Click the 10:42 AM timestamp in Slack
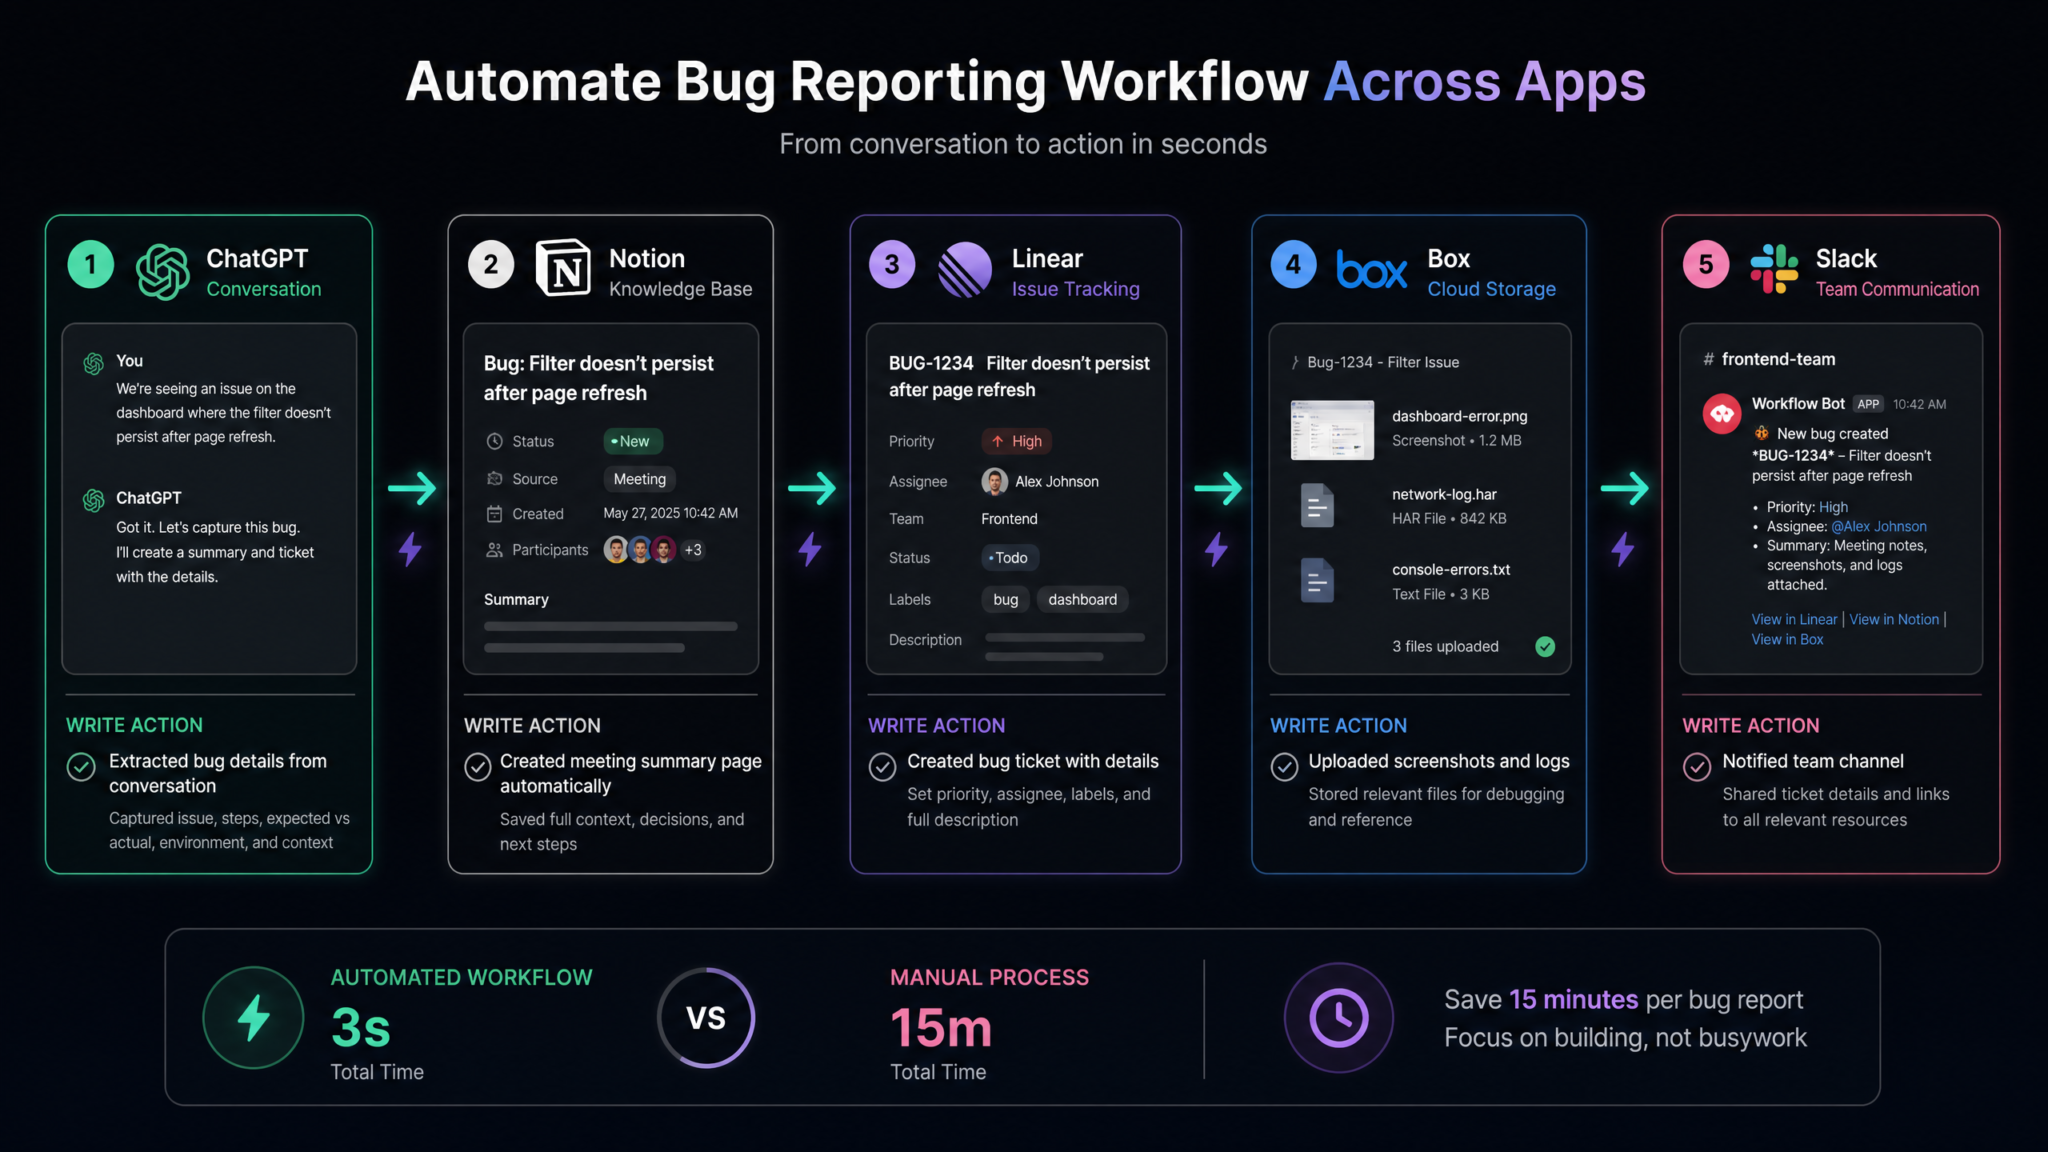The height and width of the screenshot is (1152, 2048). pyautogui.click(x=1920, y=404)
